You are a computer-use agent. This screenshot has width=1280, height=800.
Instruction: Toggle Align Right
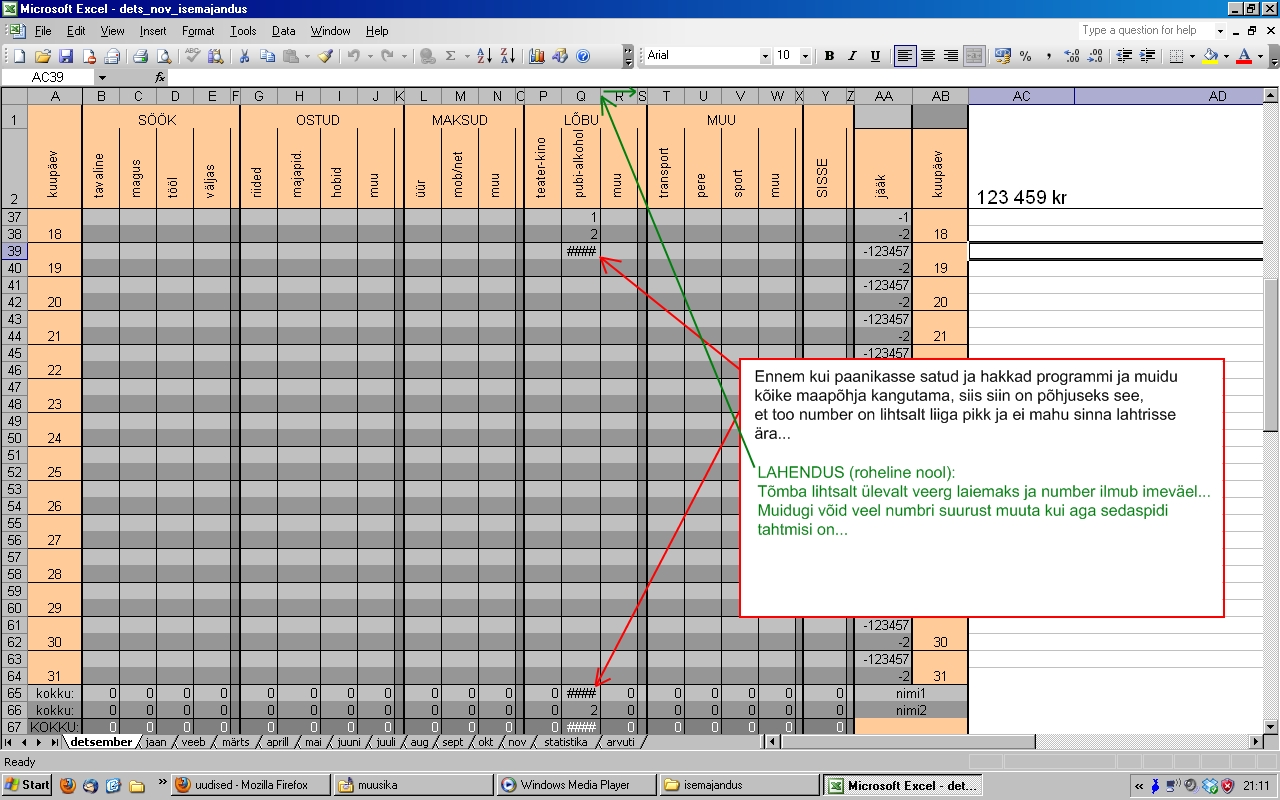(x=951, y=56)
